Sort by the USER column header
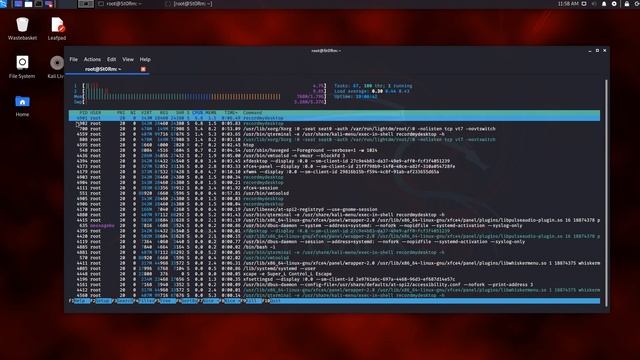This screenshot has width=640, height=360. (96, 113)
